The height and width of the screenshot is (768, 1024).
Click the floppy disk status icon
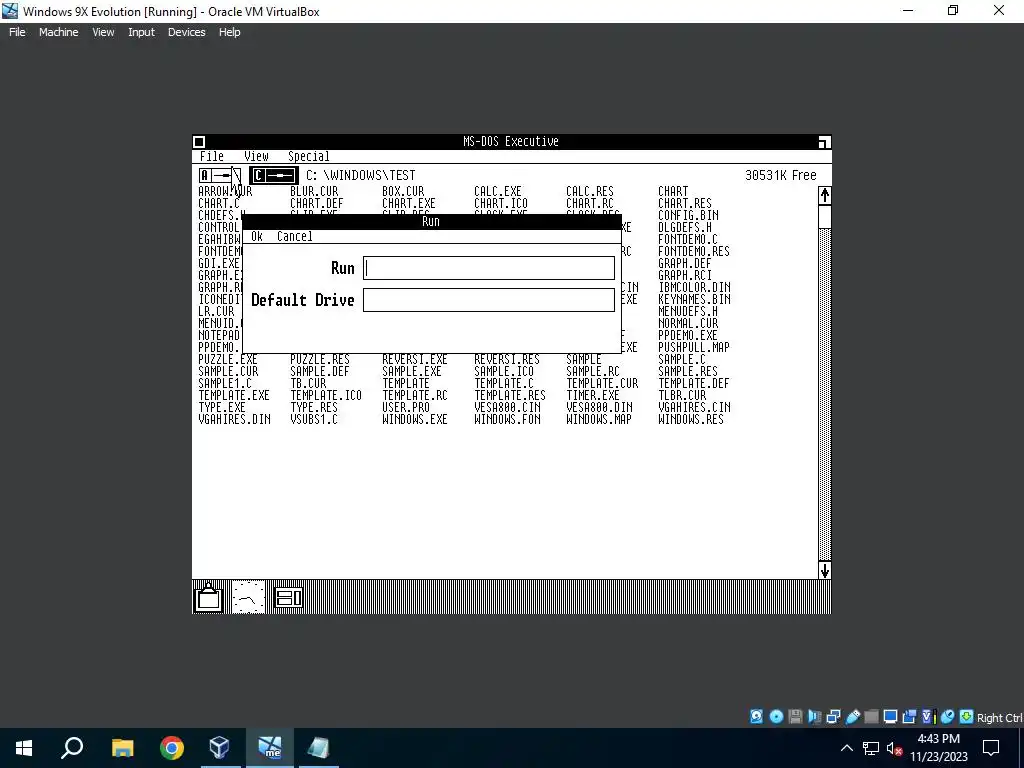pyautogui.click(x=795, y=716)
